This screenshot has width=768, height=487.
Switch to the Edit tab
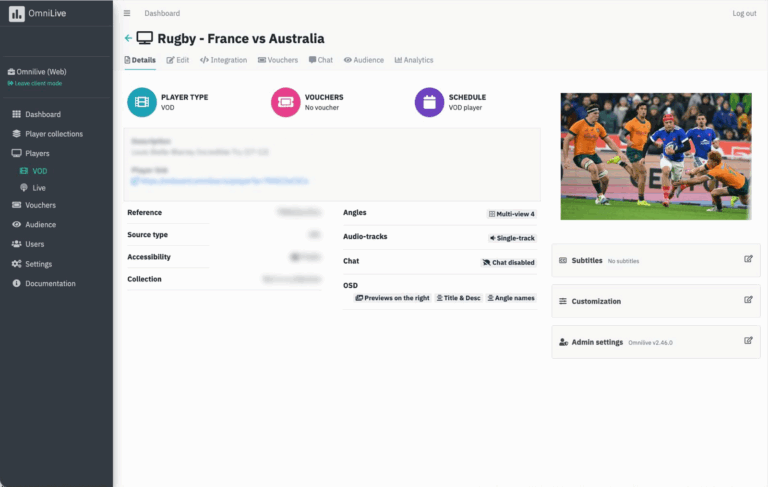coord(178,60)
